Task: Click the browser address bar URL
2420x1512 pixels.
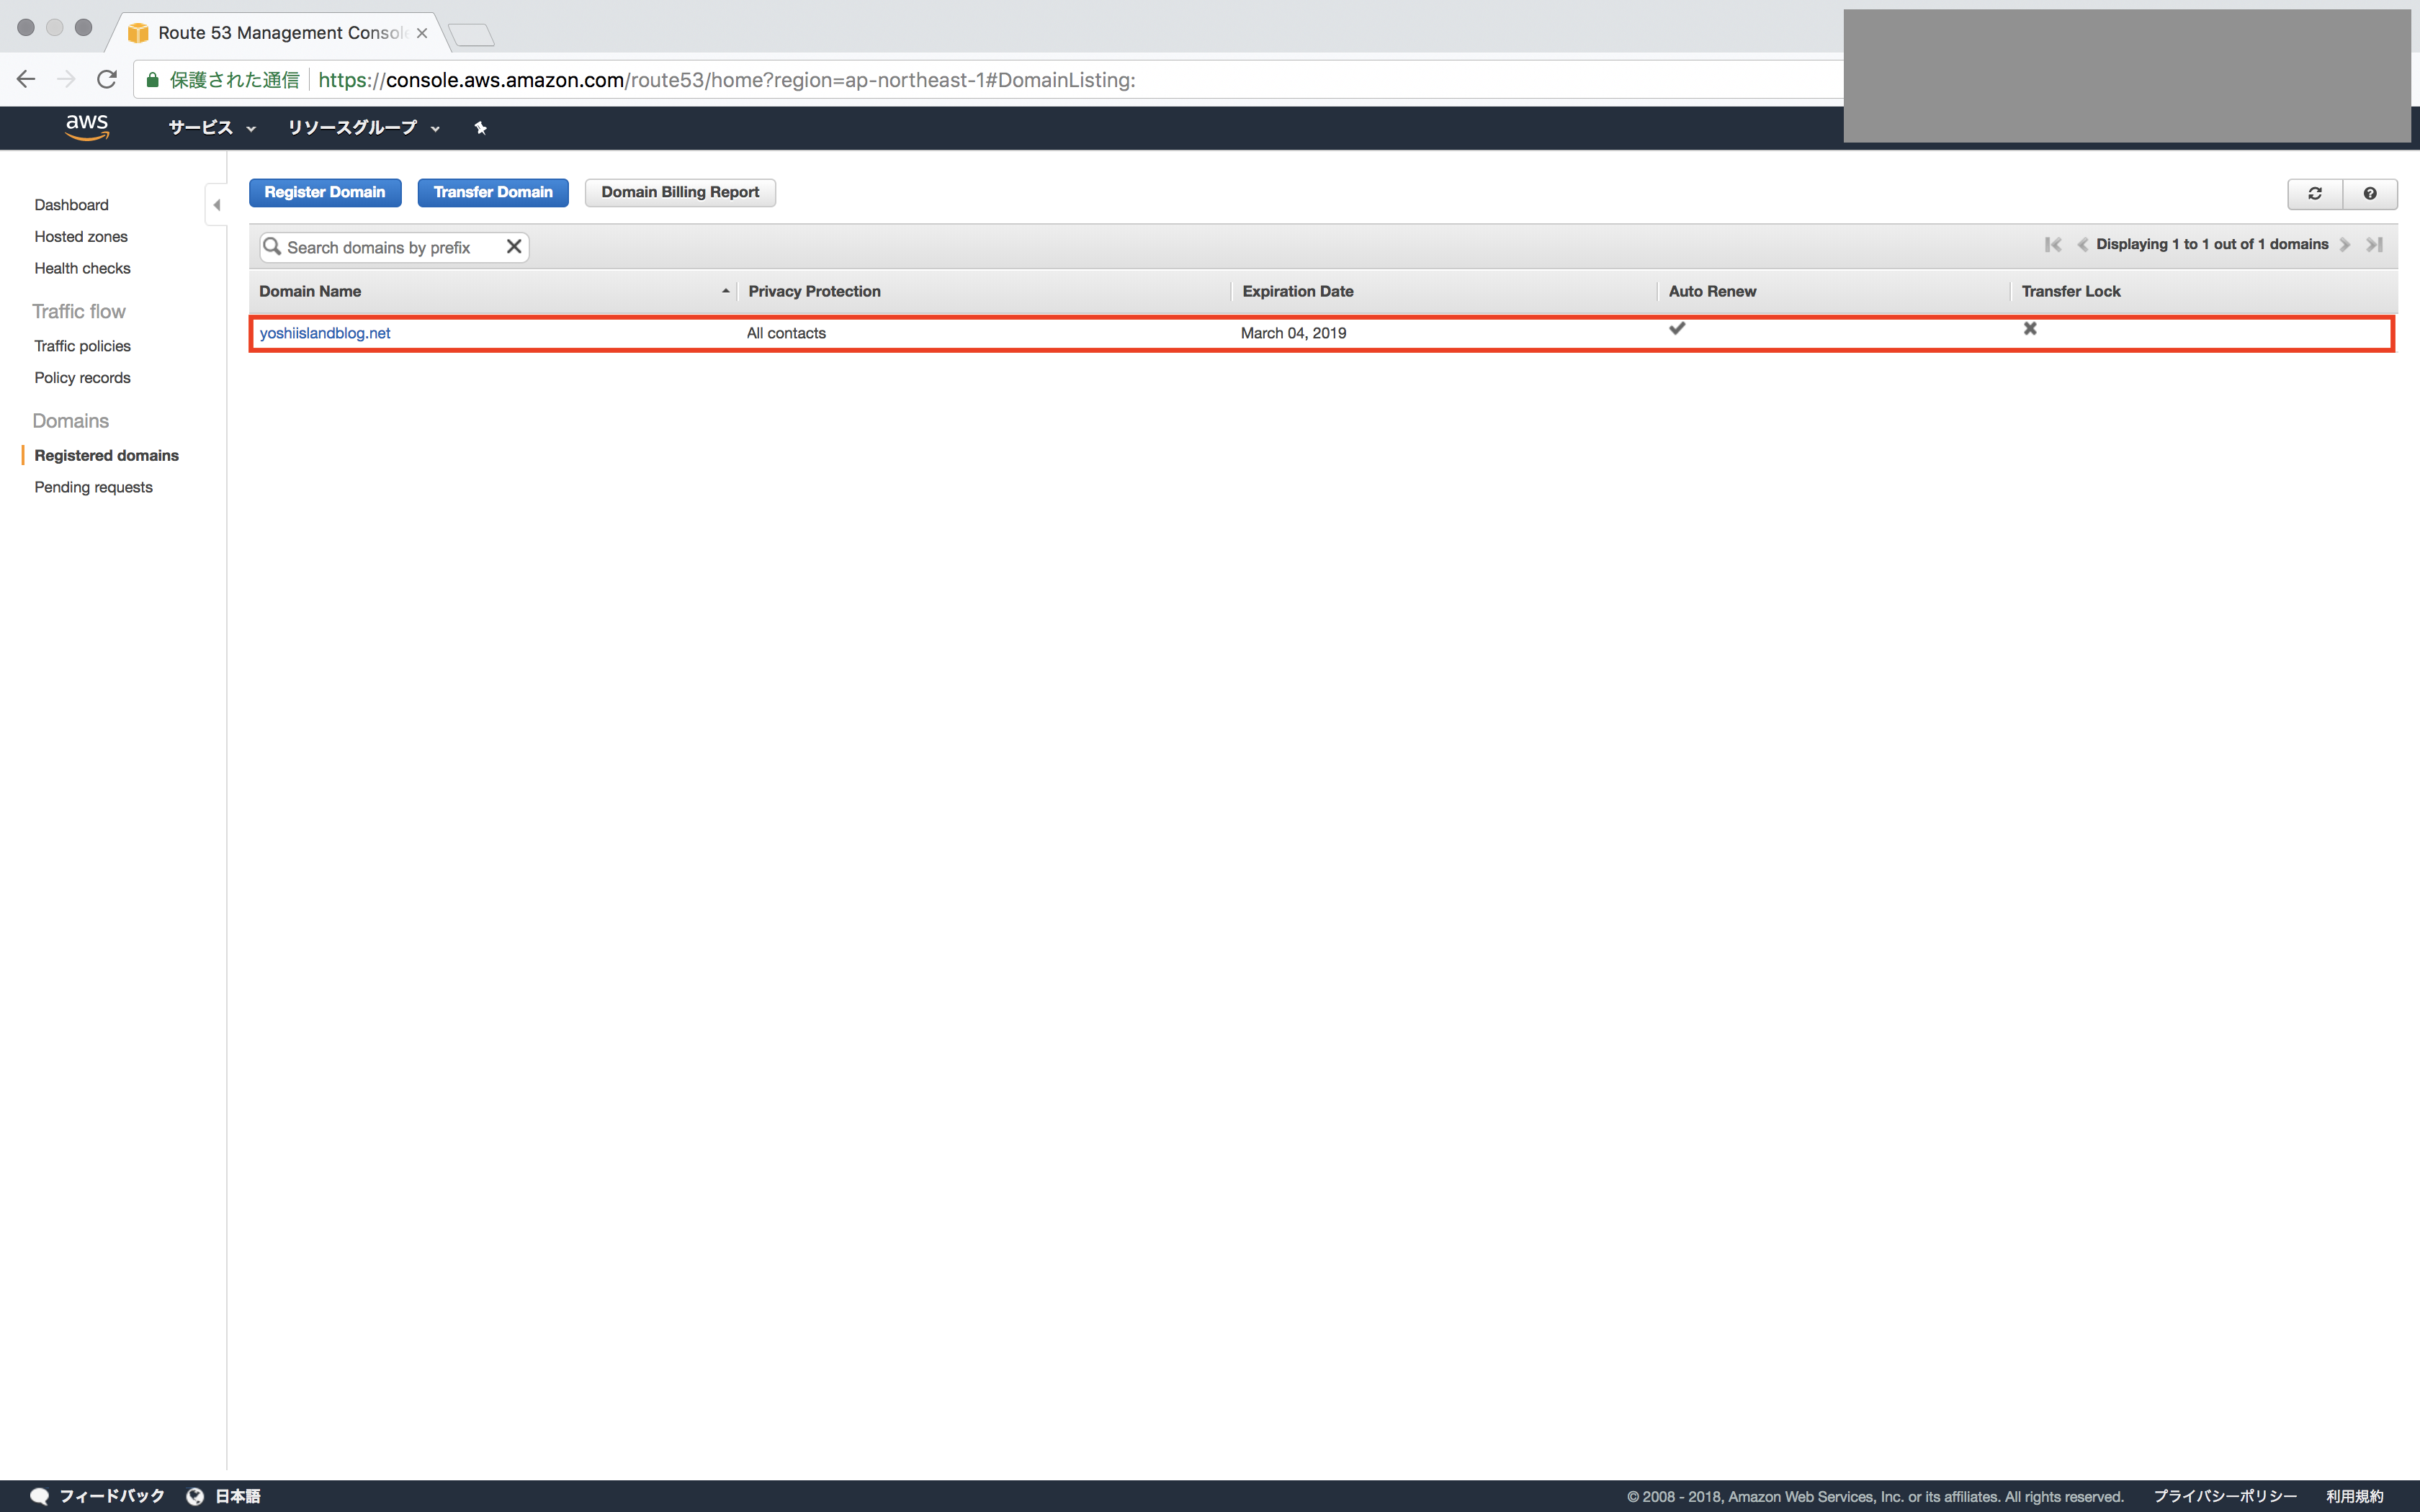Action: (x=727, y=80)
